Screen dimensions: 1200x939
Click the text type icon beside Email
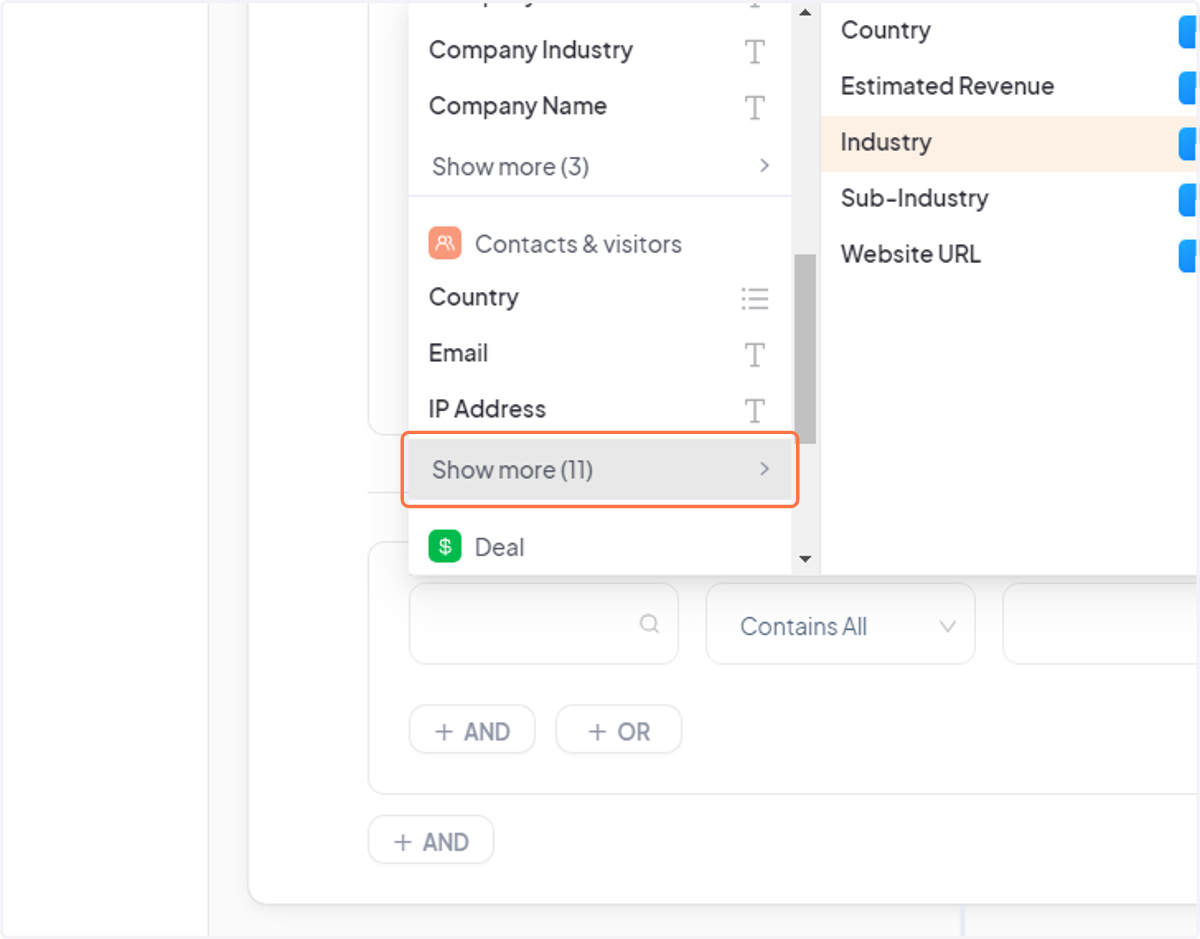point(755,355)
